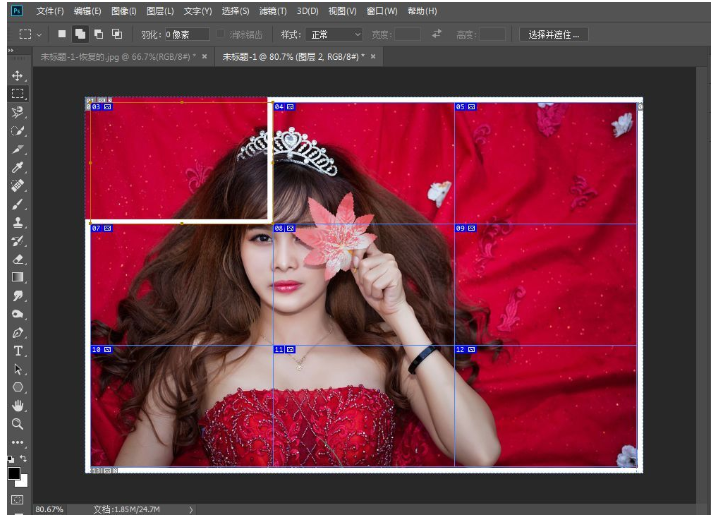Viewport: 713px width, 516px height.
Task: Expand the status bar info arrow
Action: pos(190,509)
